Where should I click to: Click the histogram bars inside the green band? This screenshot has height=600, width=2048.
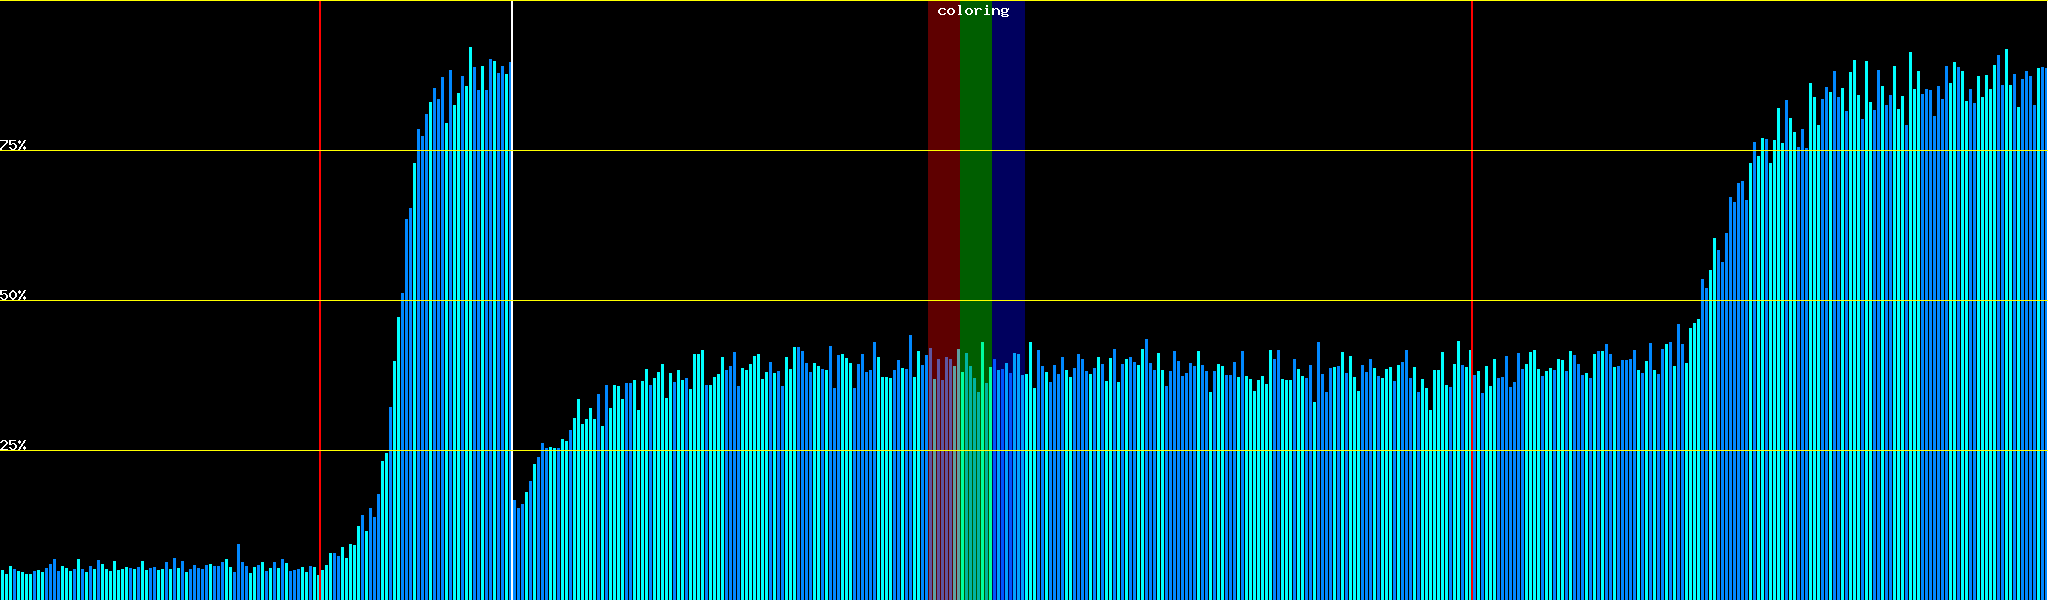(975, 480)
